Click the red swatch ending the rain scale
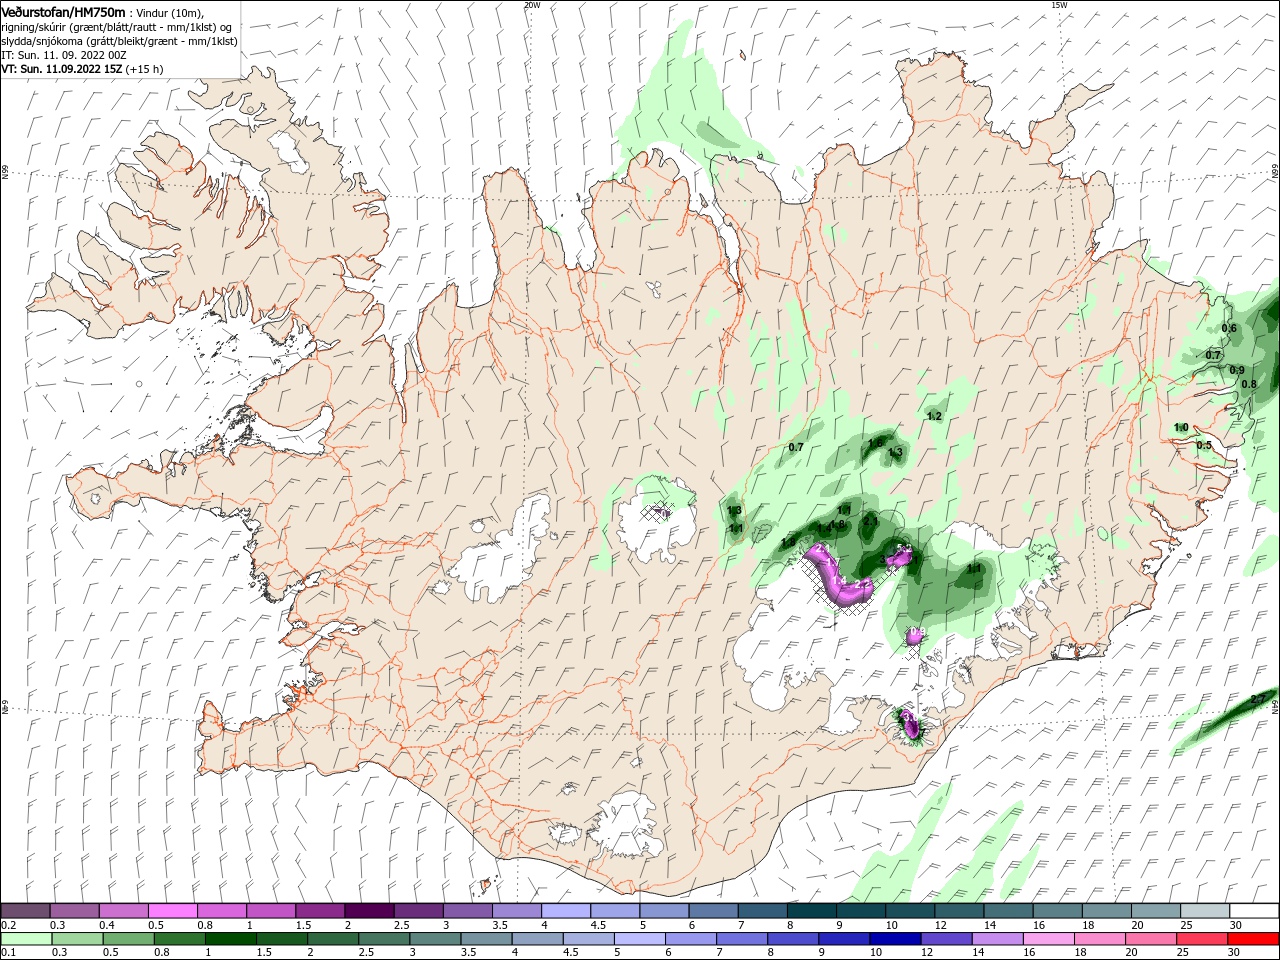The width and height of the screenshot is (1280, 960). pyautogui.click(x=1252, y=939)
